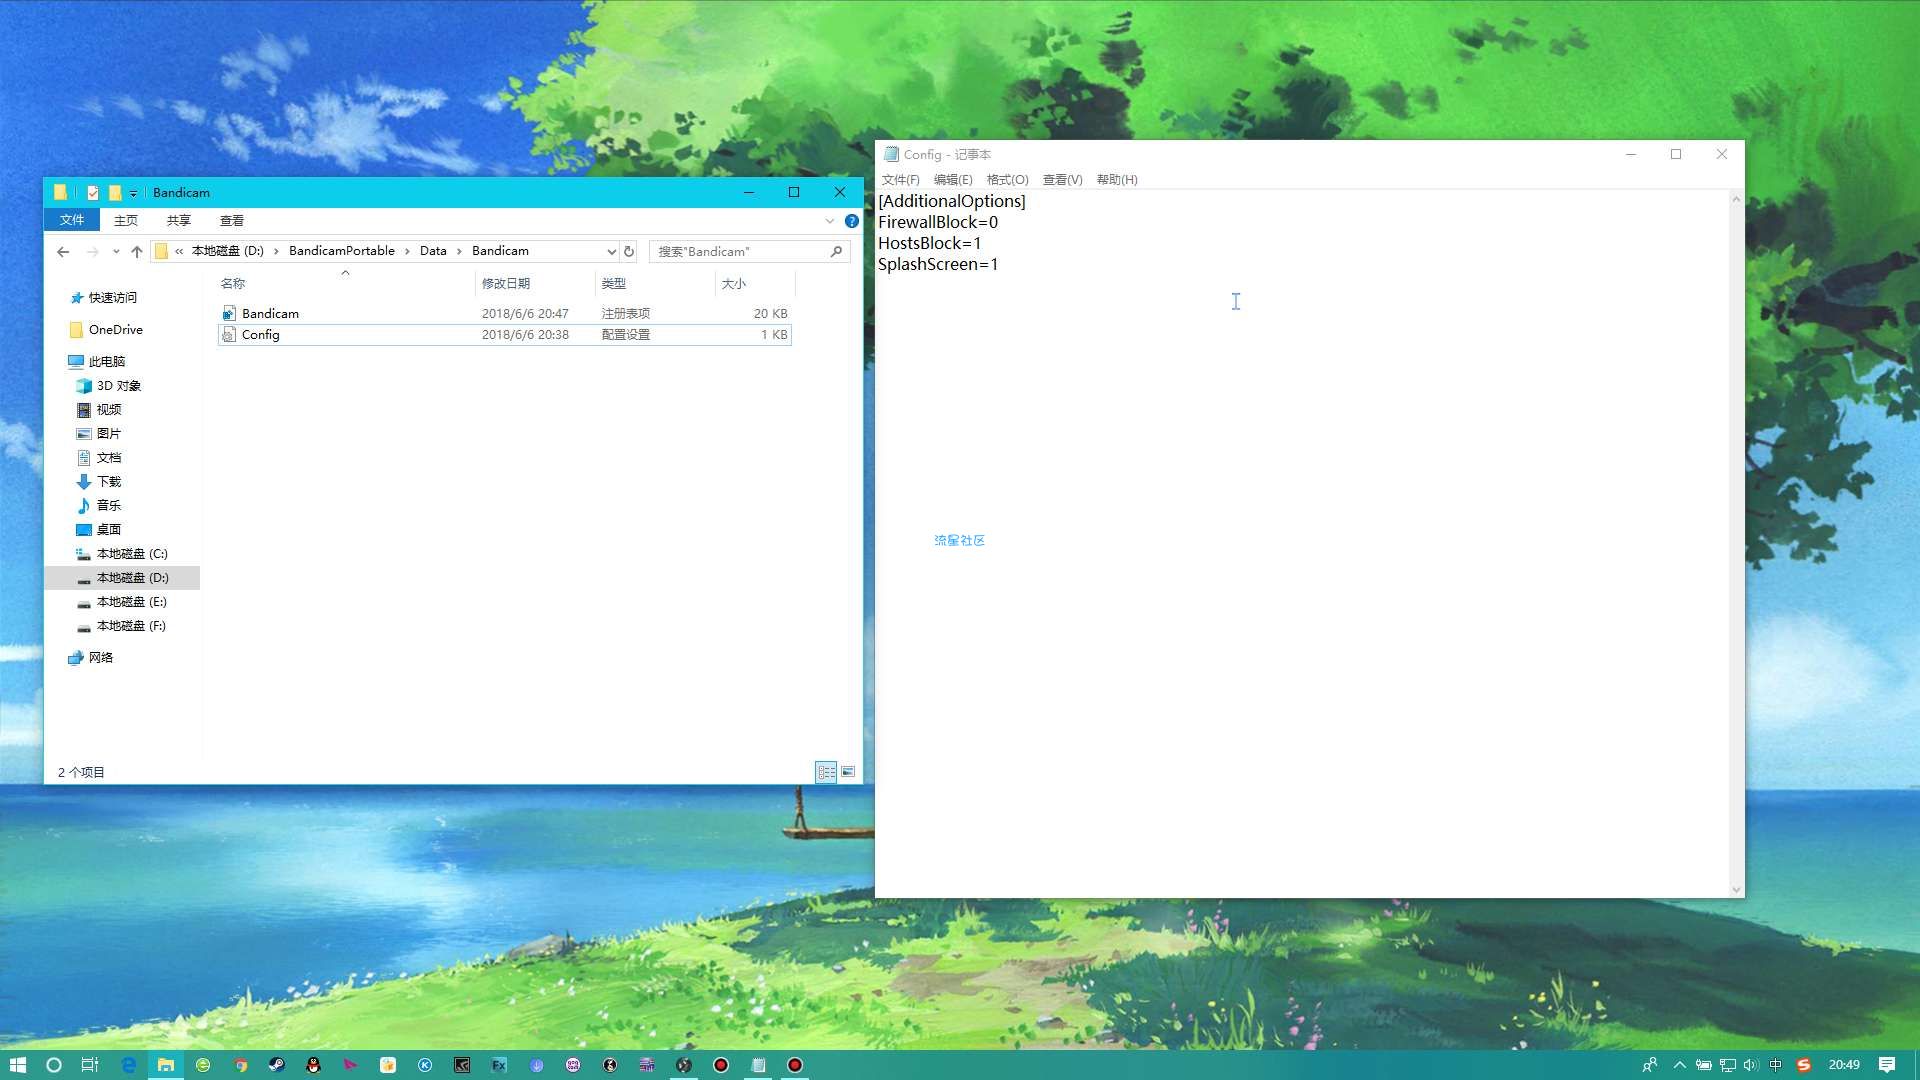1920x1080 pixels.
Task: Open address bar history dropdown
Action: [x=611, y=251]
